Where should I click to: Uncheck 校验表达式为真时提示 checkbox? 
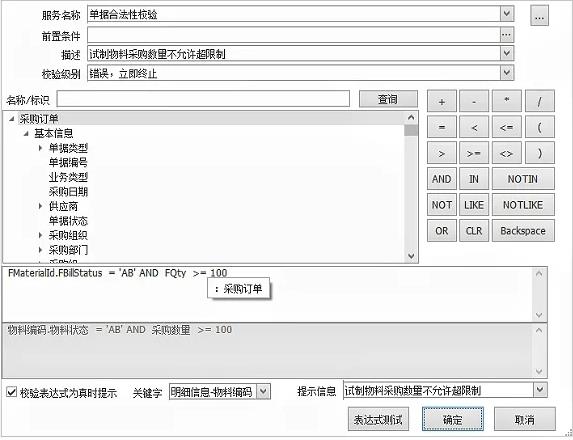(x=12, y=392)
